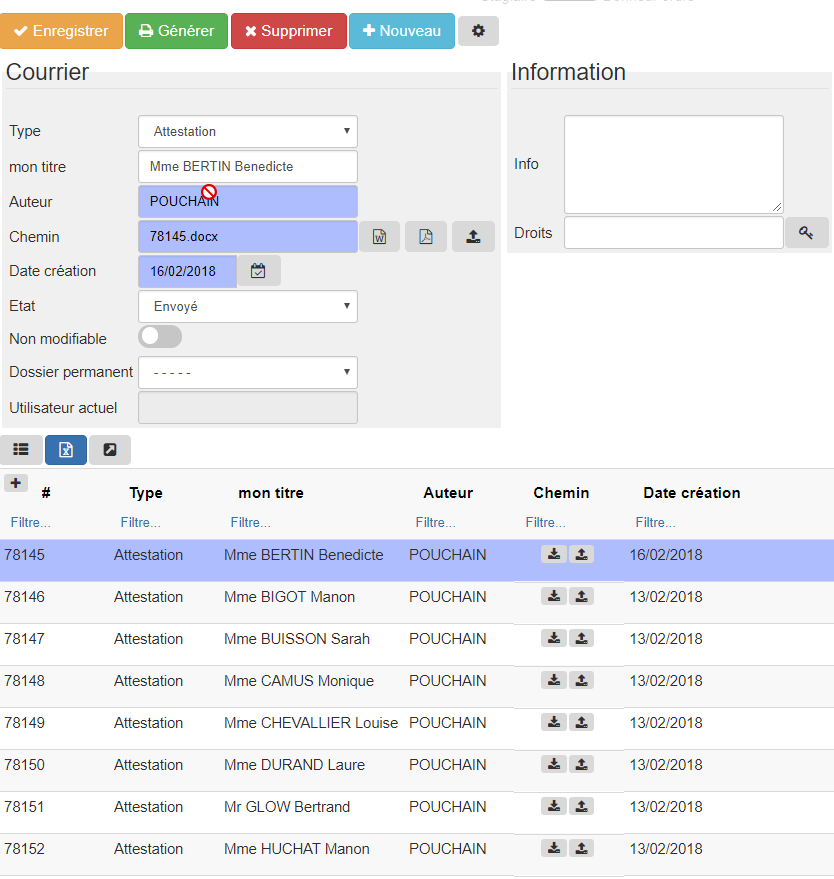Download the file for row 78146

pyautogui.click(x=554, y=596)
